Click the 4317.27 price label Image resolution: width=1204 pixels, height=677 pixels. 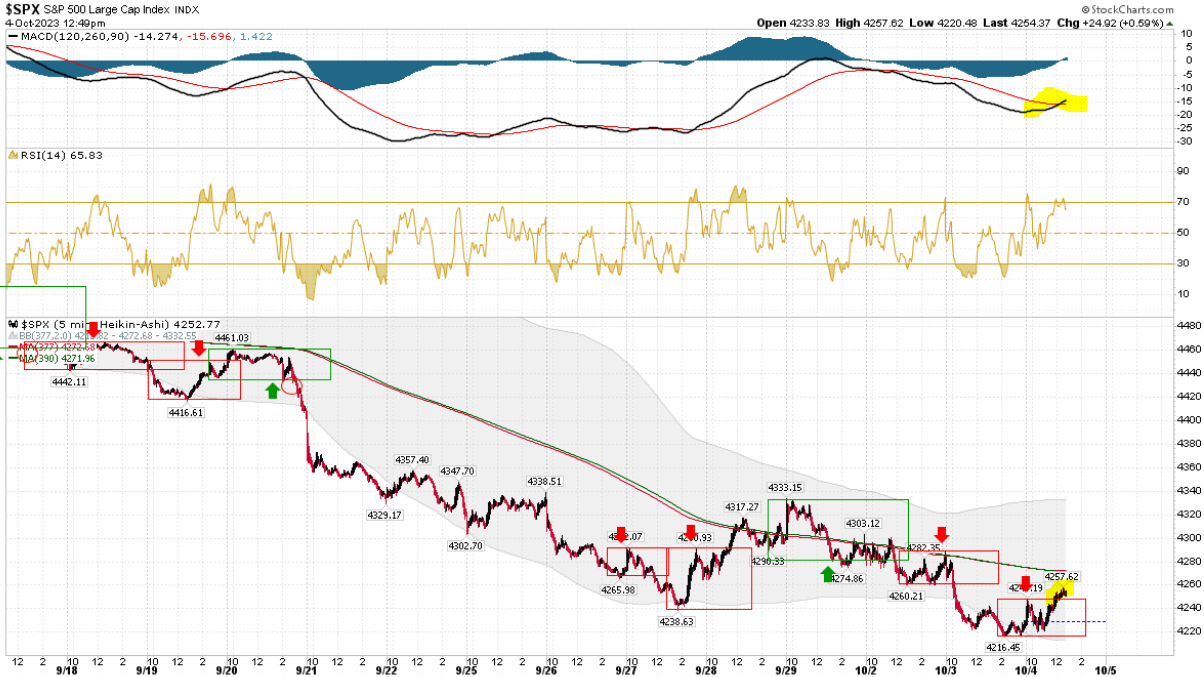click(x=741, y=507)
